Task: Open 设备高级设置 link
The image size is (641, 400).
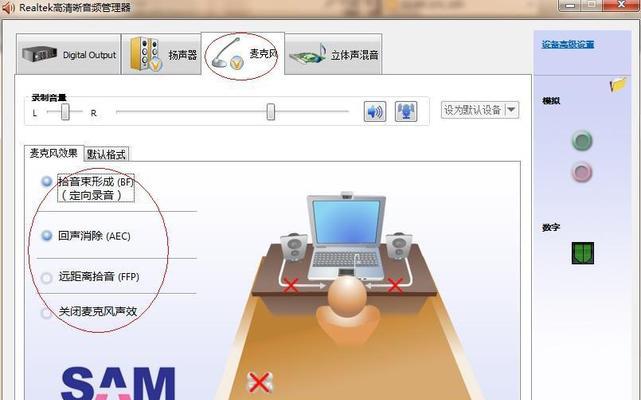Action: click(x=568, y=45)
